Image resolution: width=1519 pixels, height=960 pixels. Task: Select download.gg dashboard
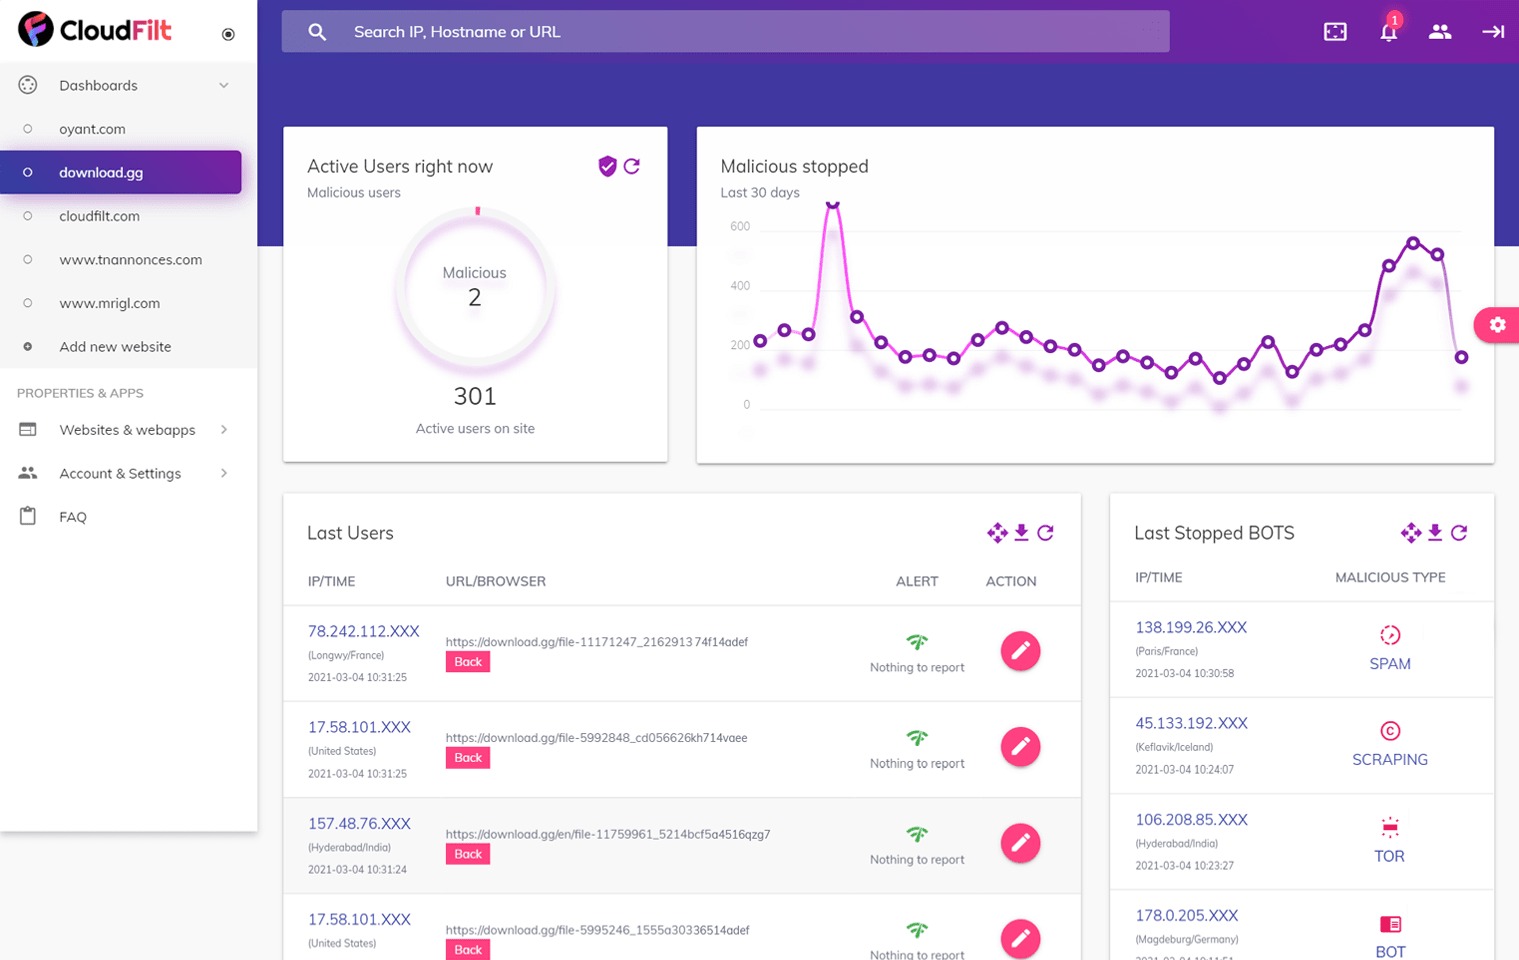(120, 172)
